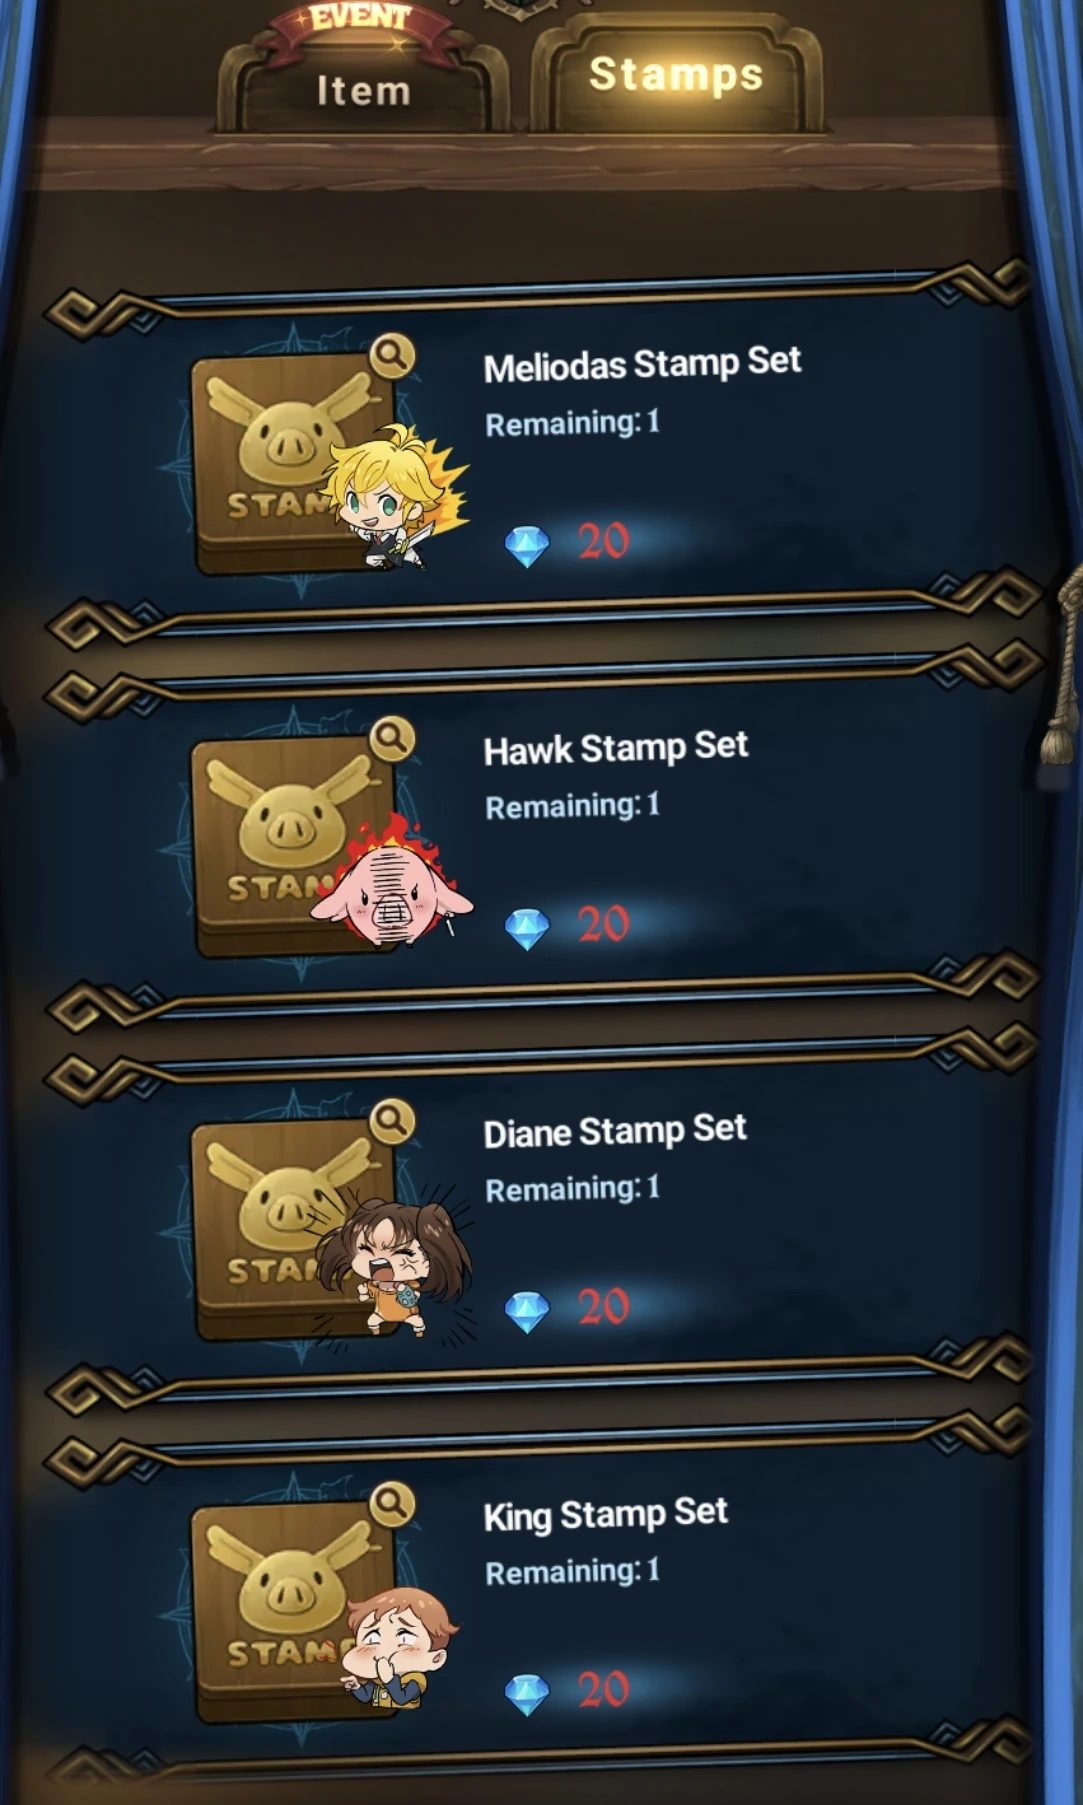This screenshot has width=1083, height=1805.
Task: Tap the diamond icon for Meliodas set
Action: pos(527,546)
